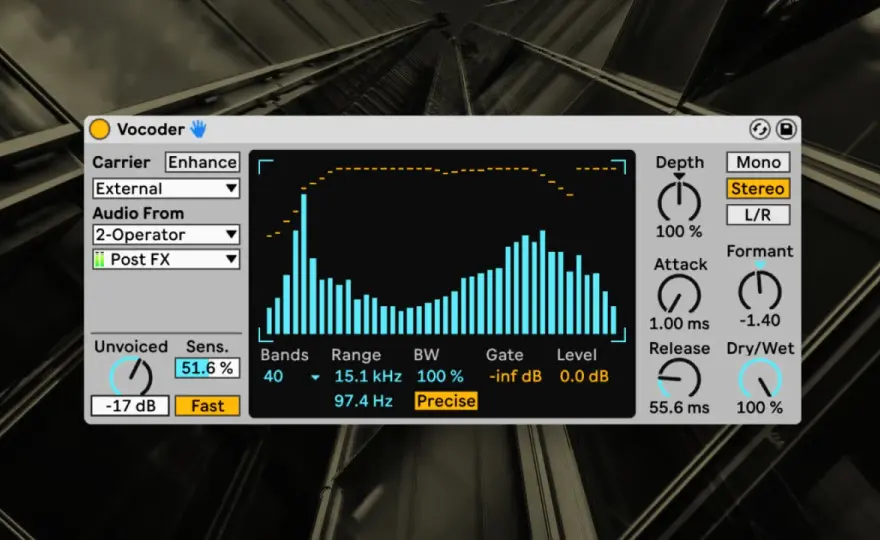Click the Attack knob
This screenshot has width=880, height=540.
(x=679, y=295)
